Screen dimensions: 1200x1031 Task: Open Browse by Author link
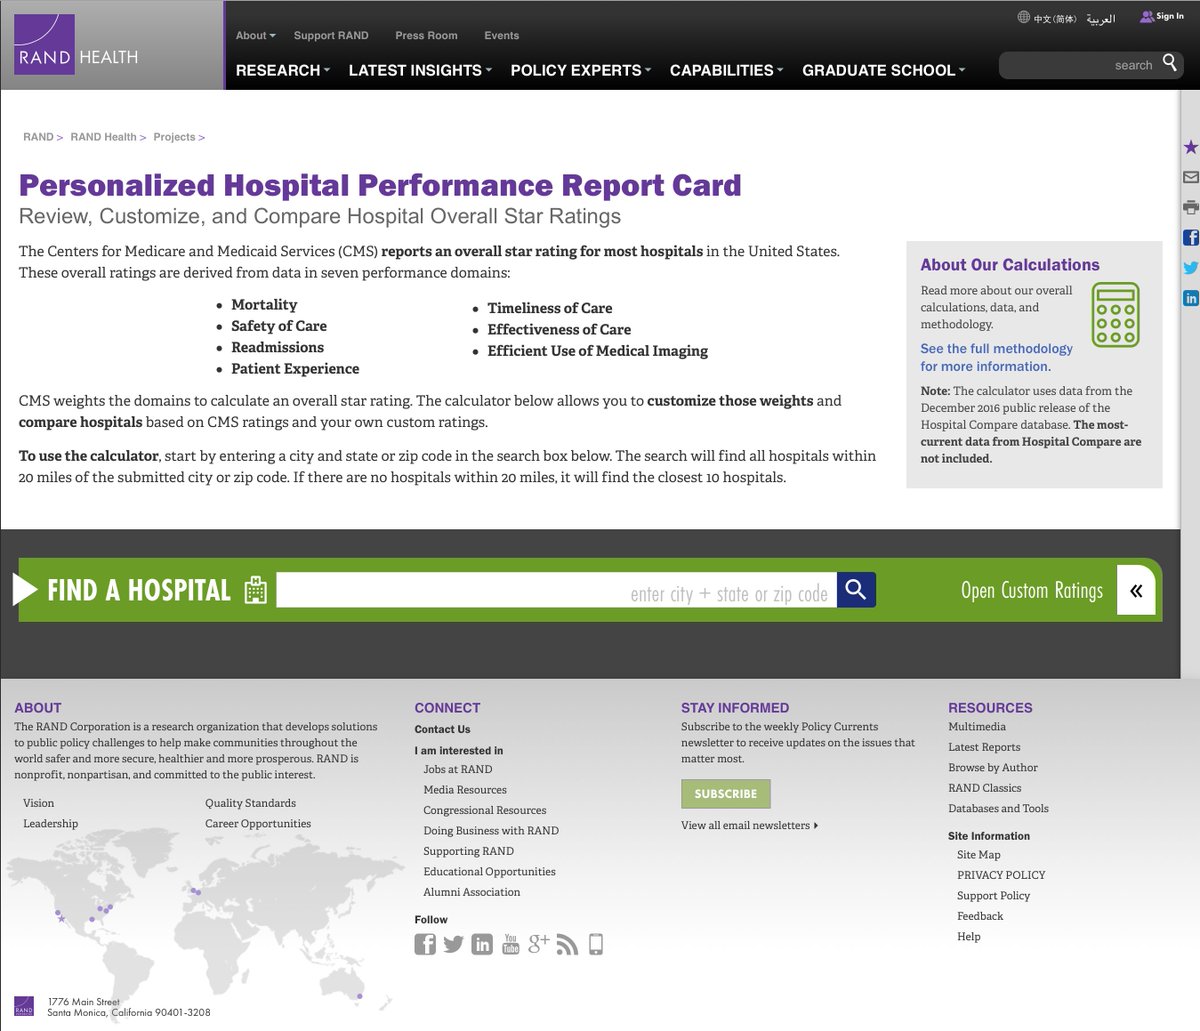pos(993,768)
